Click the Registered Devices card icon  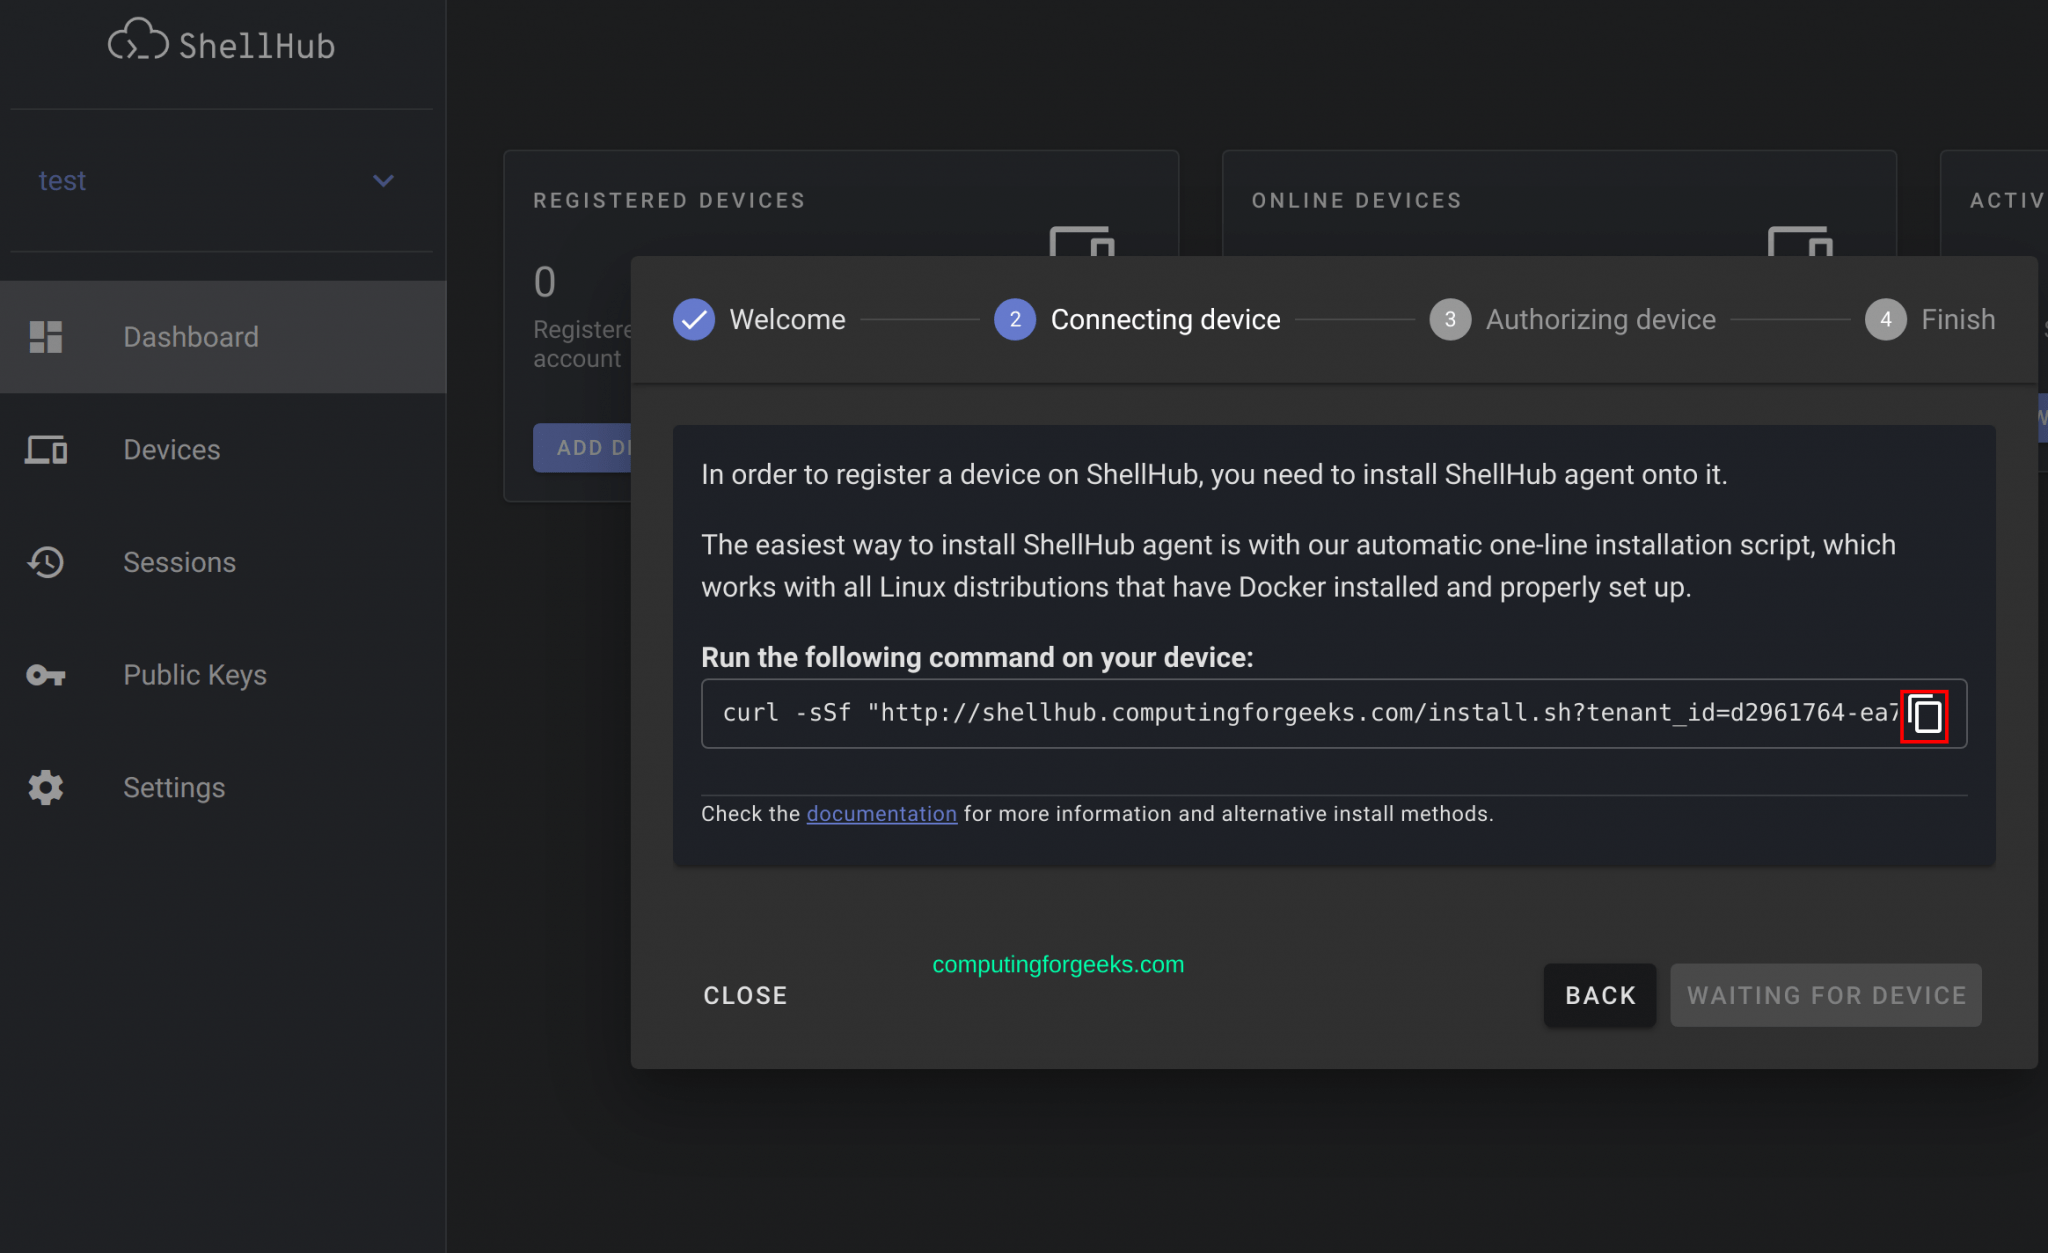point(1081,241)
